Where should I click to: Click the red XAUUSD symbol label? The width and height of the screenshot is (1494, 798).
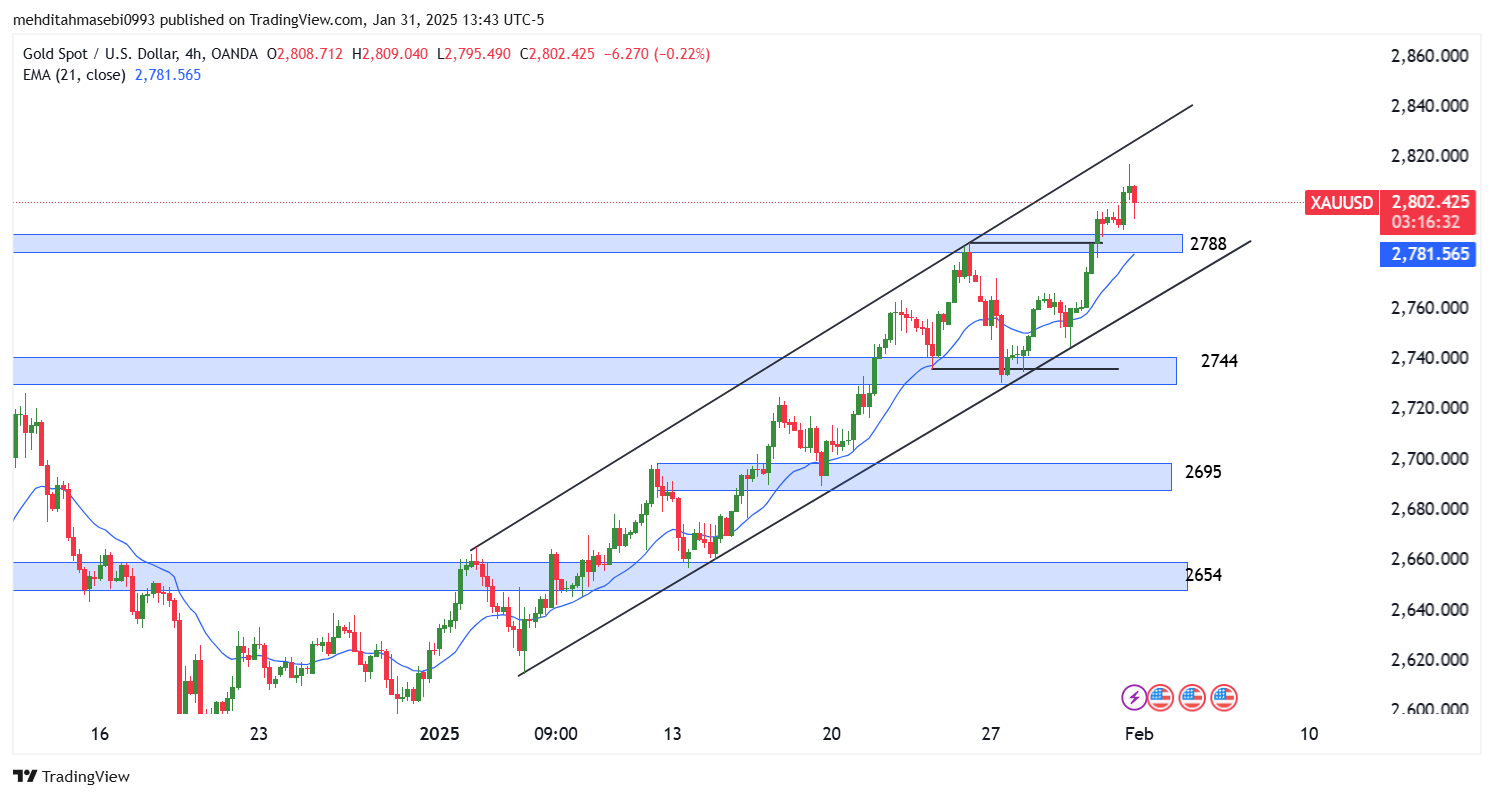pyautogui.click(x=1342, y=202)
